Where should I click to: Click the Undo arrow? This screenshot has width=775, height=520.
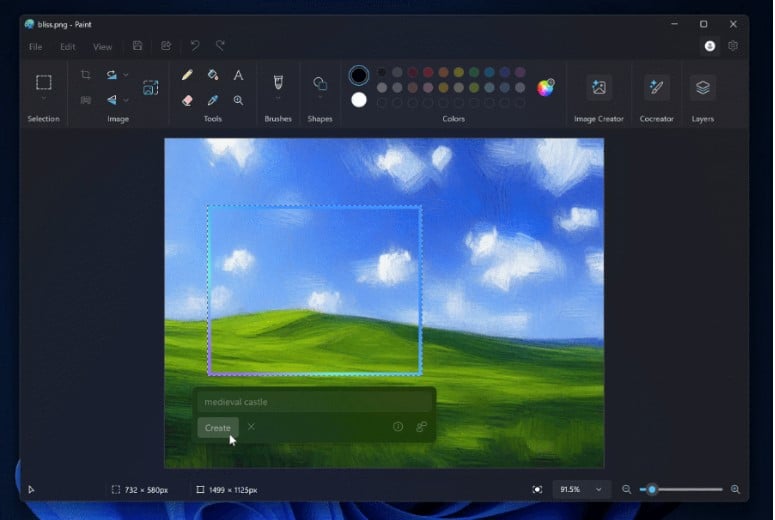click(195, 46)
